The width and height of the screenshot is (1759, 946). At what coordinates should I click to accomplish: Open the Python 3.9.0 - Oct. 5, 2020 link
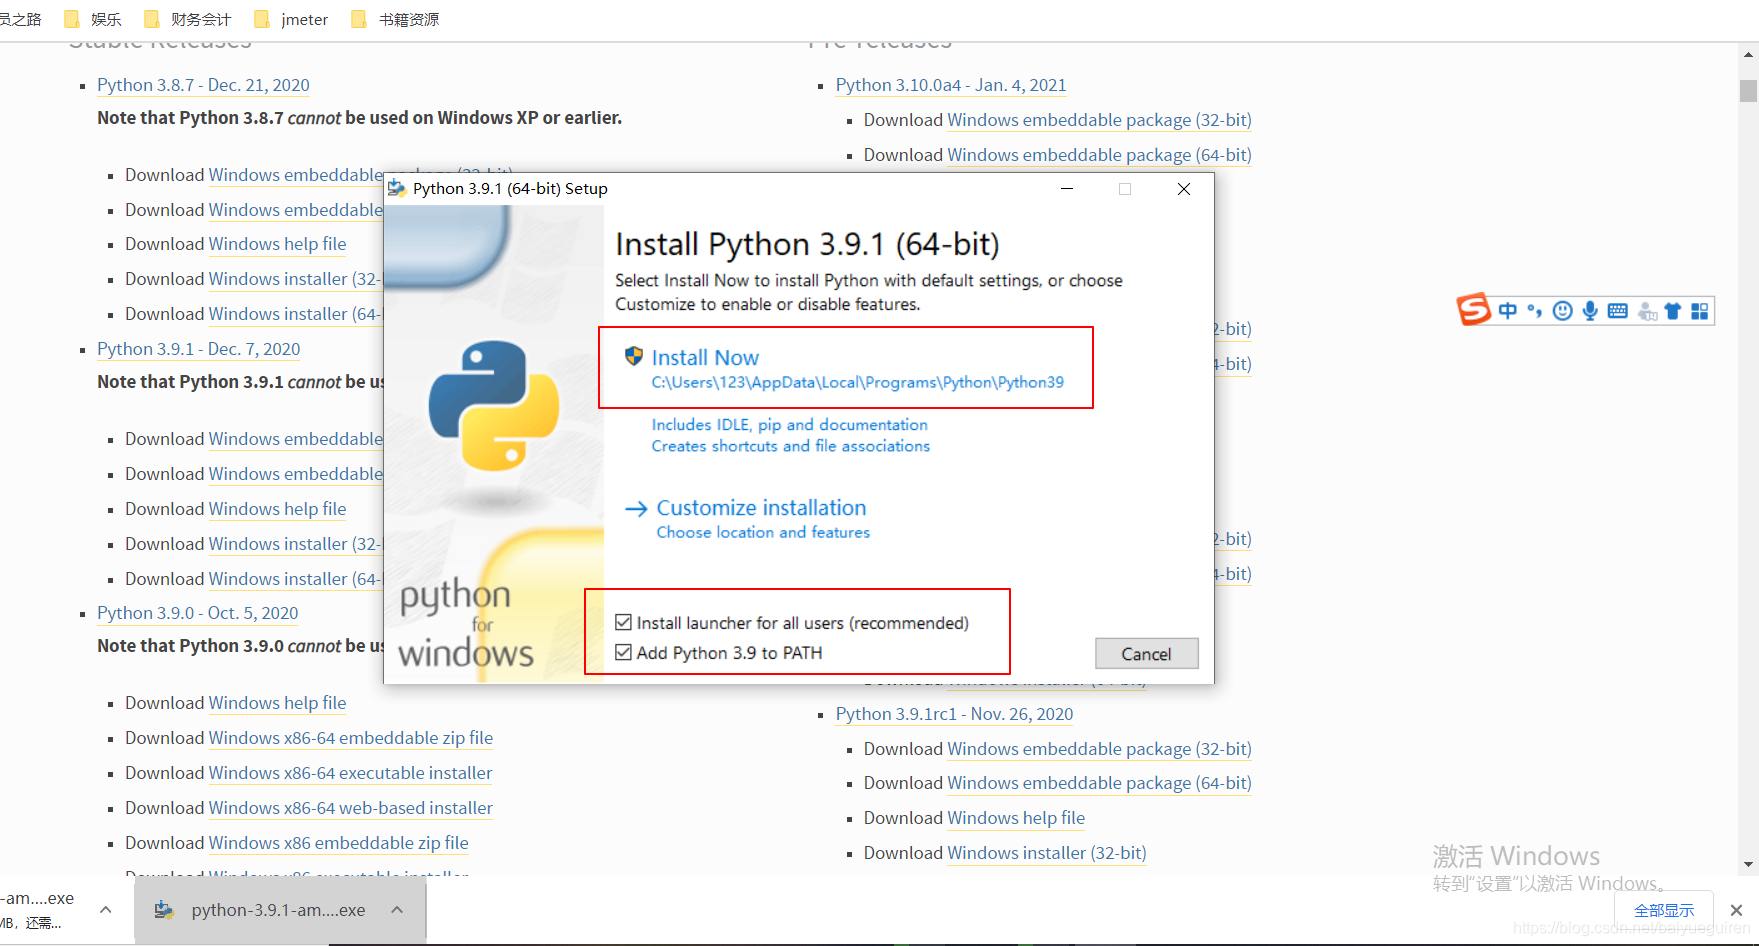click(197, 613)
